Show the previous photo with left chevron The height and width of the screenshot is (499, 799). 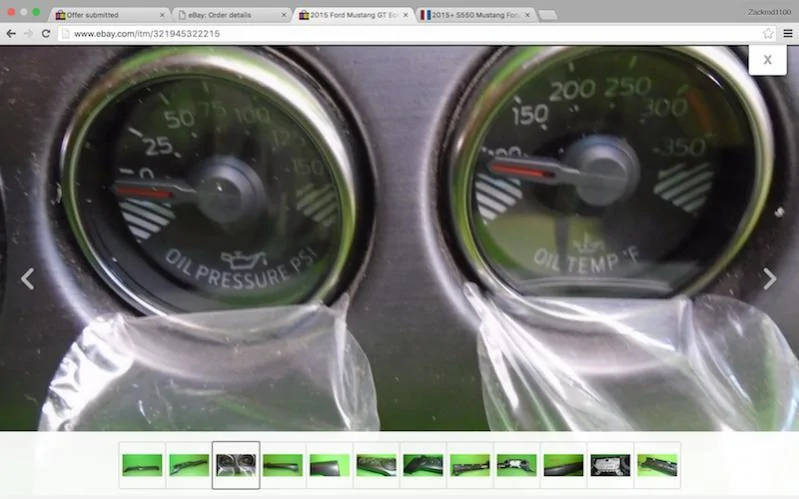click(x=28, y=279)
